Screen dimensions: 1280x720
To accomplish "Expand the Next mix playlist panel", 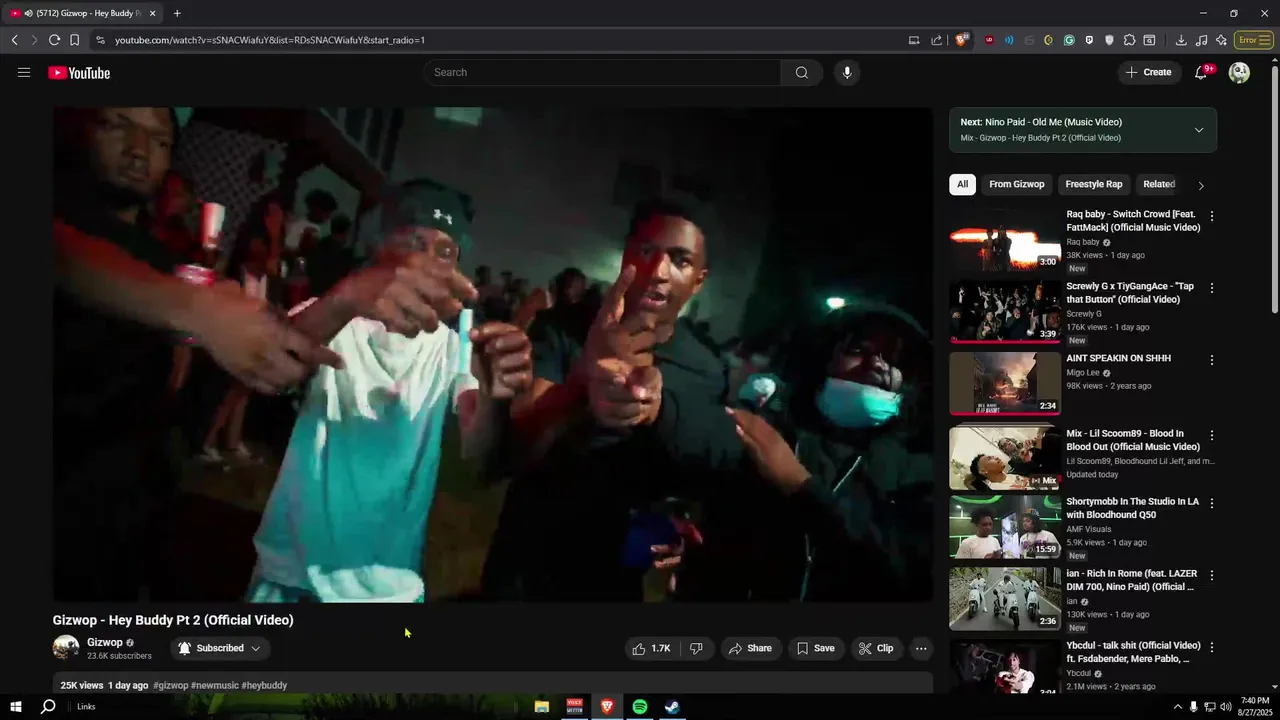I will point(1199,130).
